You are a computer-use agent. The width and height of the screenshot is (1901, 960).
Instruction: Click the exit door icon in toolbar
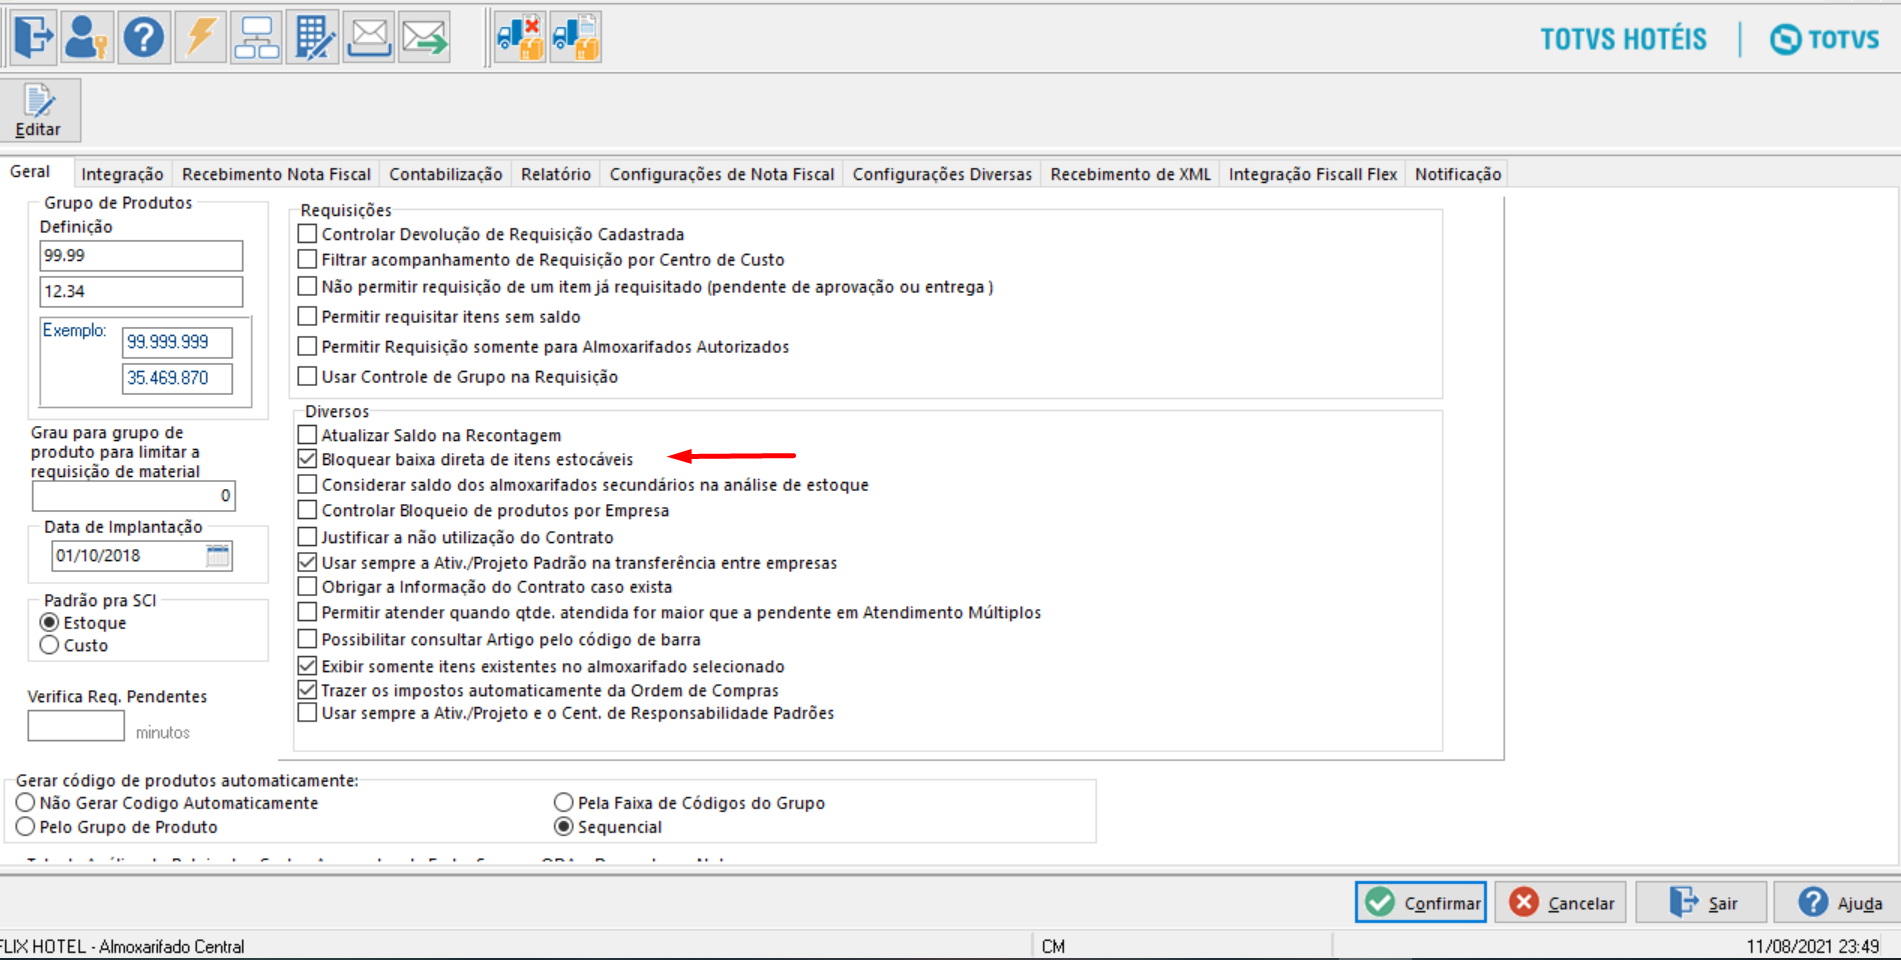[x=33, y=38]
